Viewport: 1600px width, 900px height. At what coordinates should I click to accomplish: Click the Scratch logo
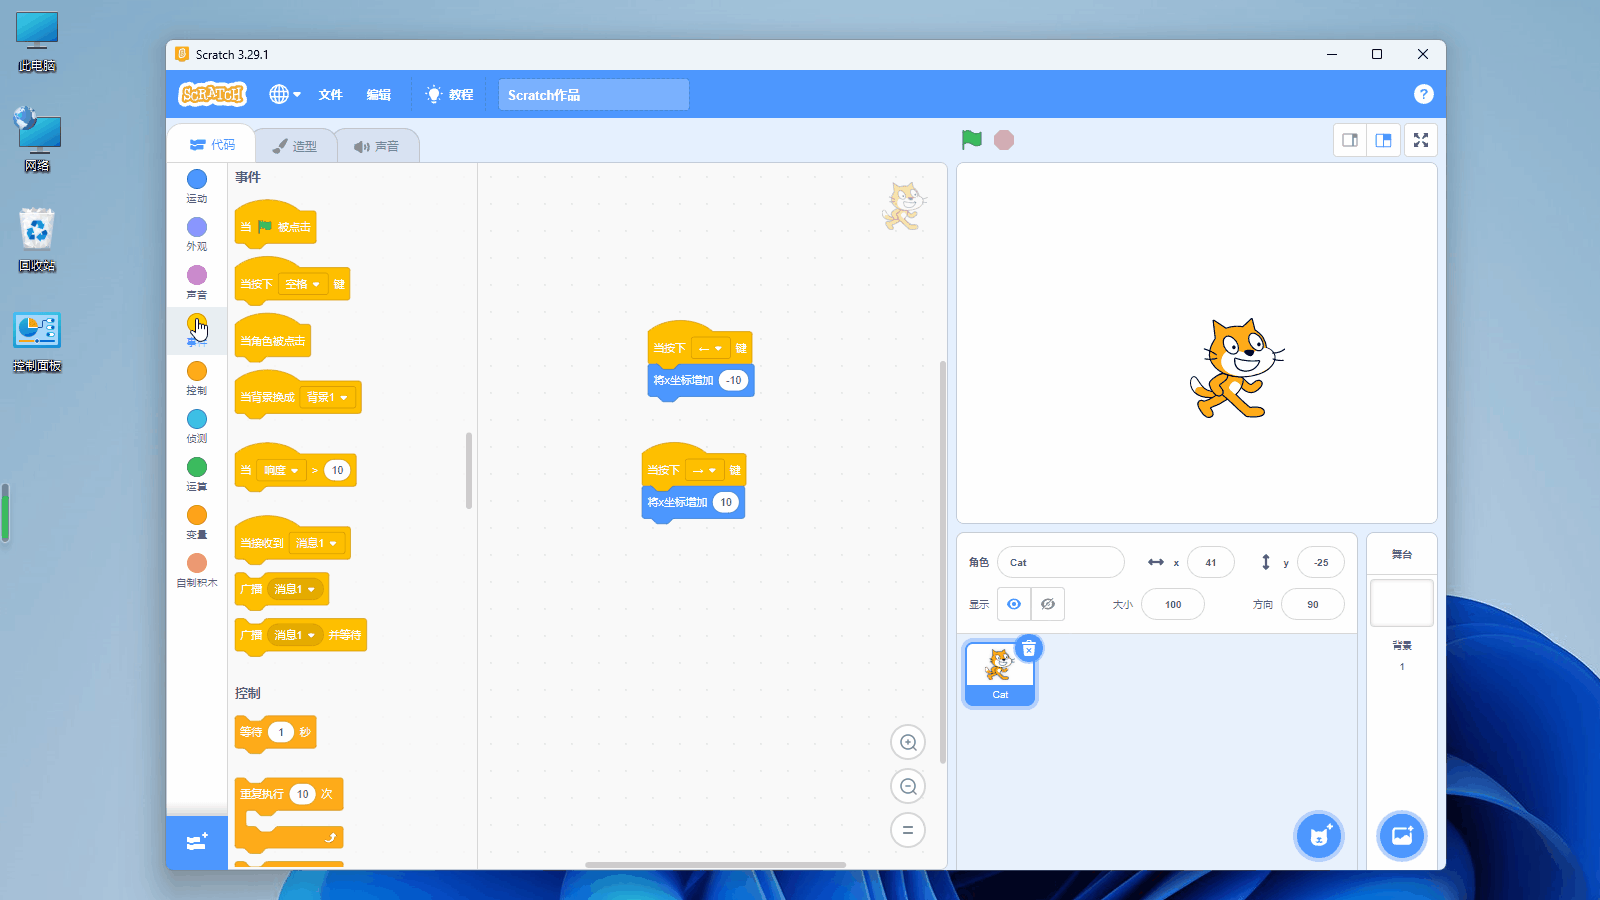[x=212, y=94]
